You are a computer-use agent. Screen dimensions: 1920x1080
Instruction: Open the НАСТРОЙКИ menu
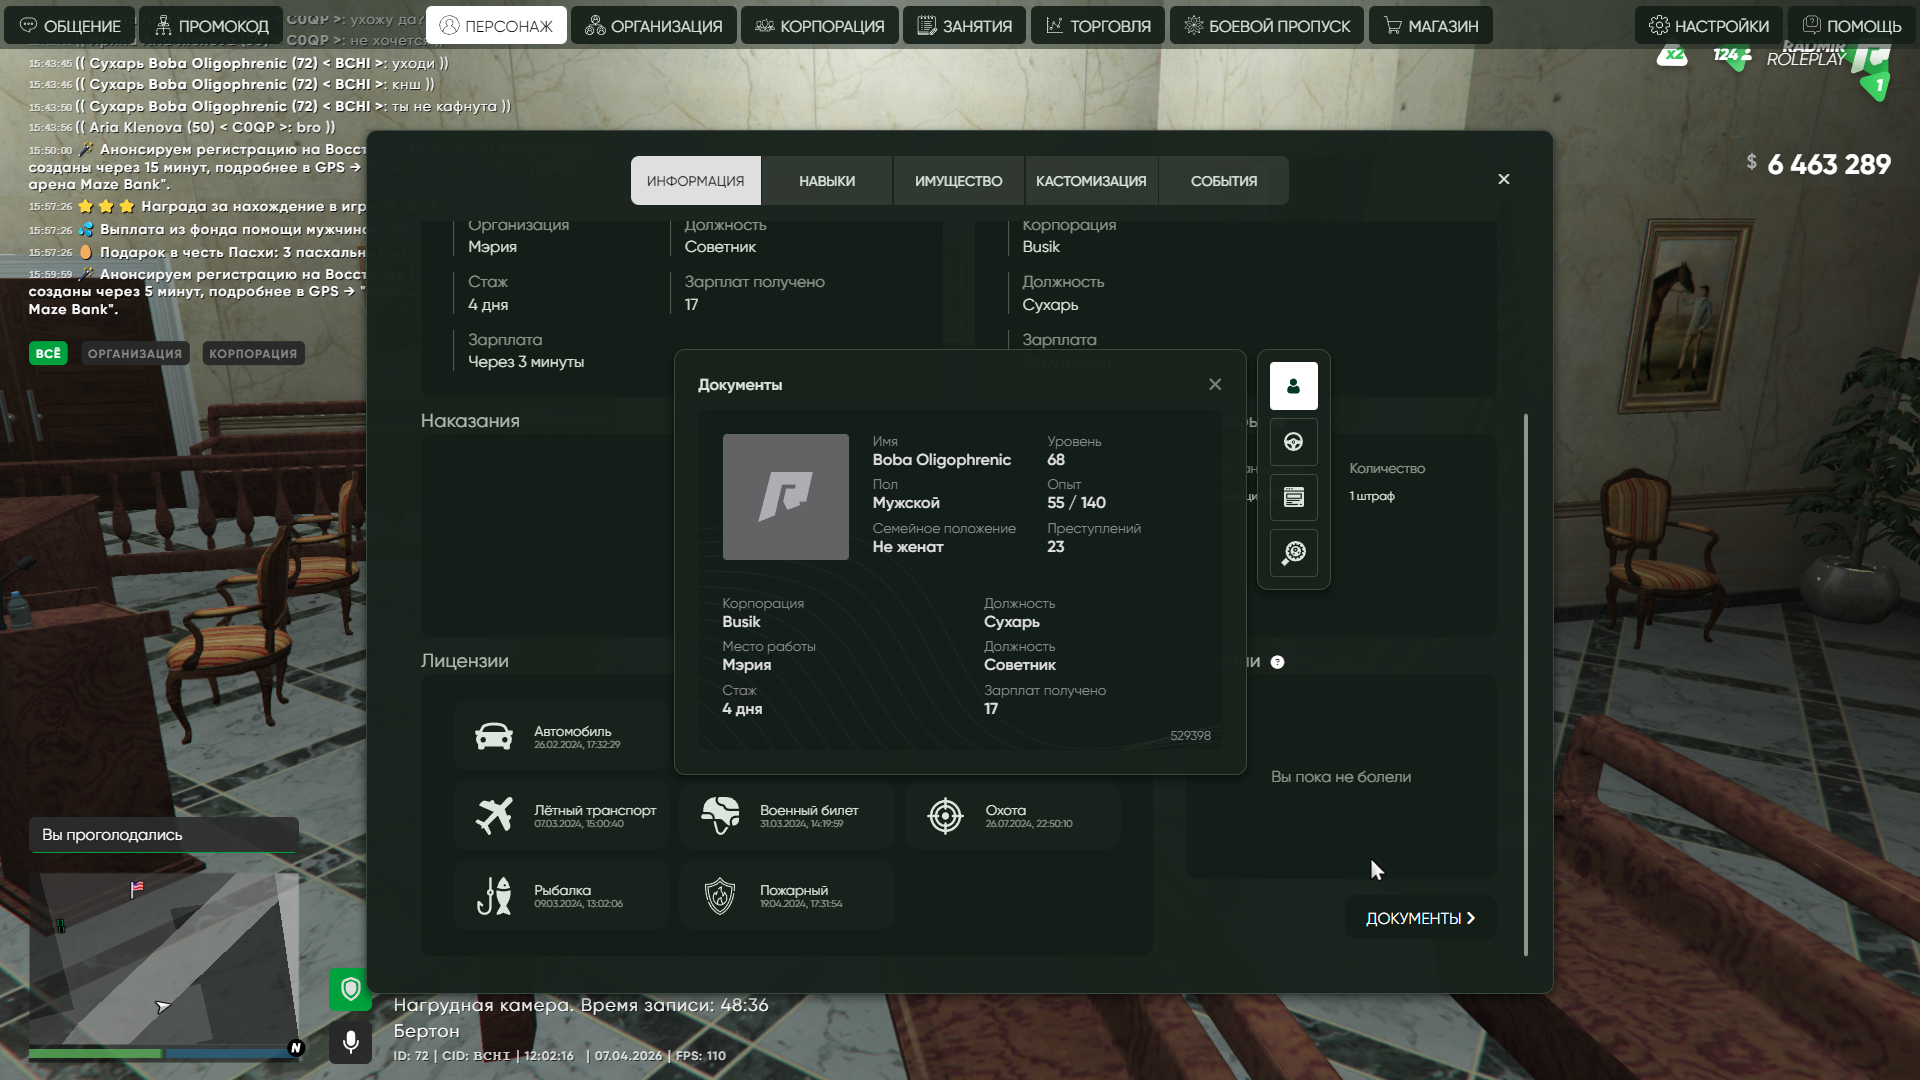click(x=1708, y=26)
